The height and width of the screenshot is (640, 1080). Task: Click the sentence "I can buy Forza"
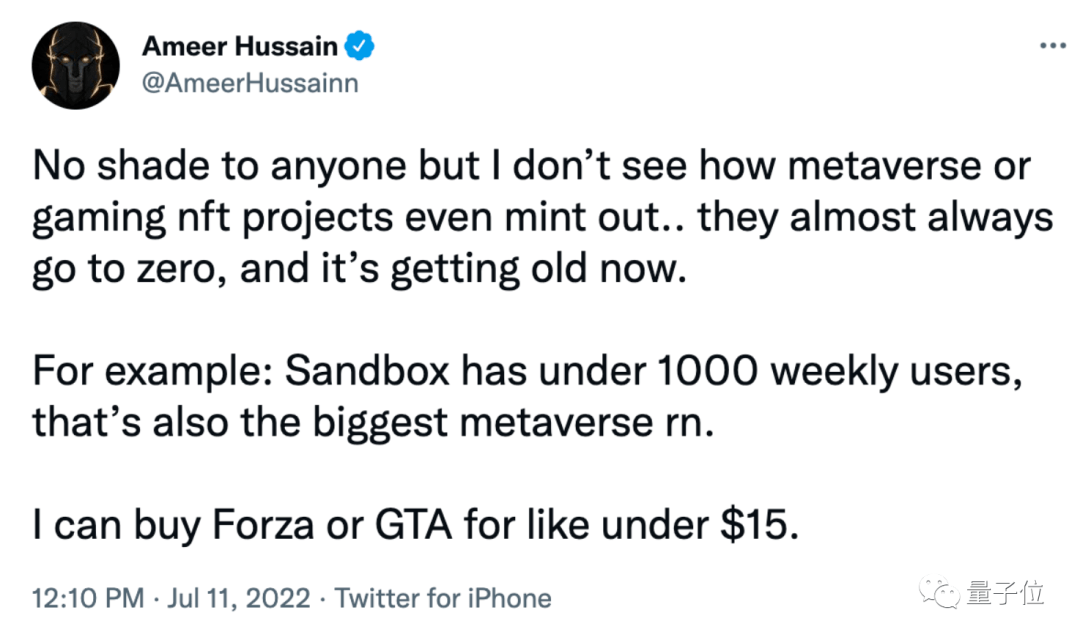point(416,526)
